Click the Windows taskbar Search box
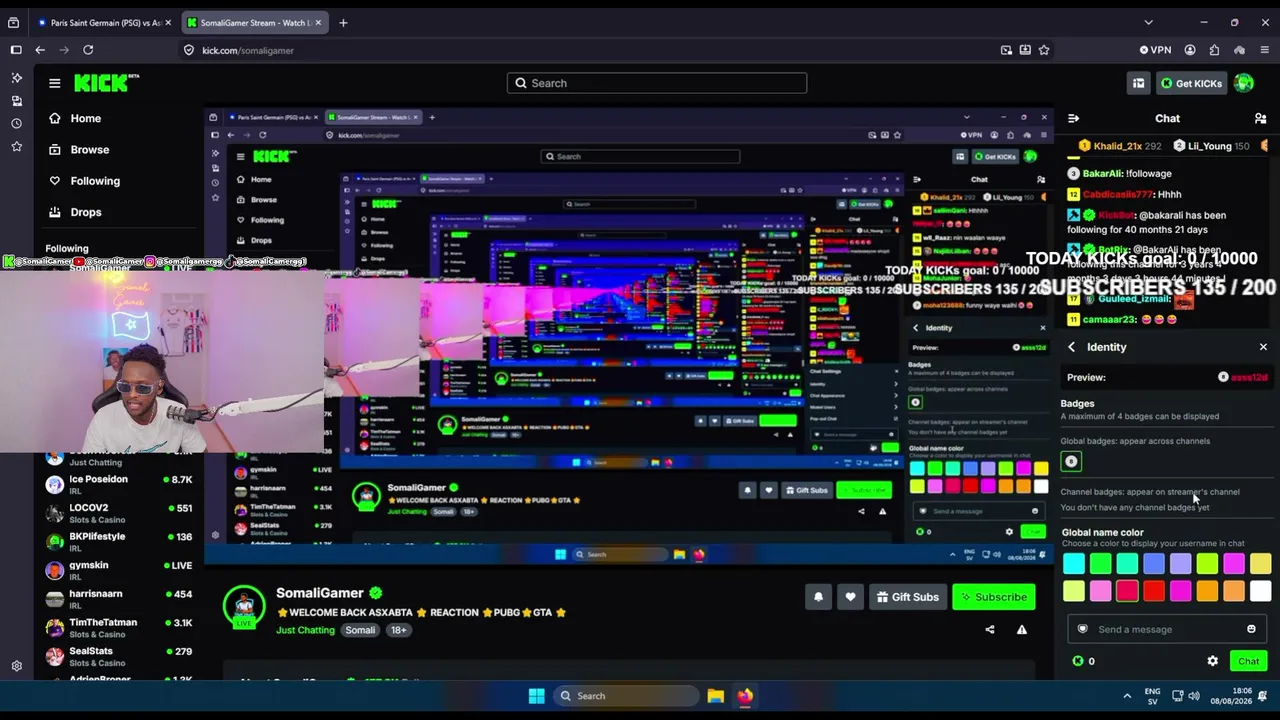Screen dimensions: 1280x720 coord(626,696)
